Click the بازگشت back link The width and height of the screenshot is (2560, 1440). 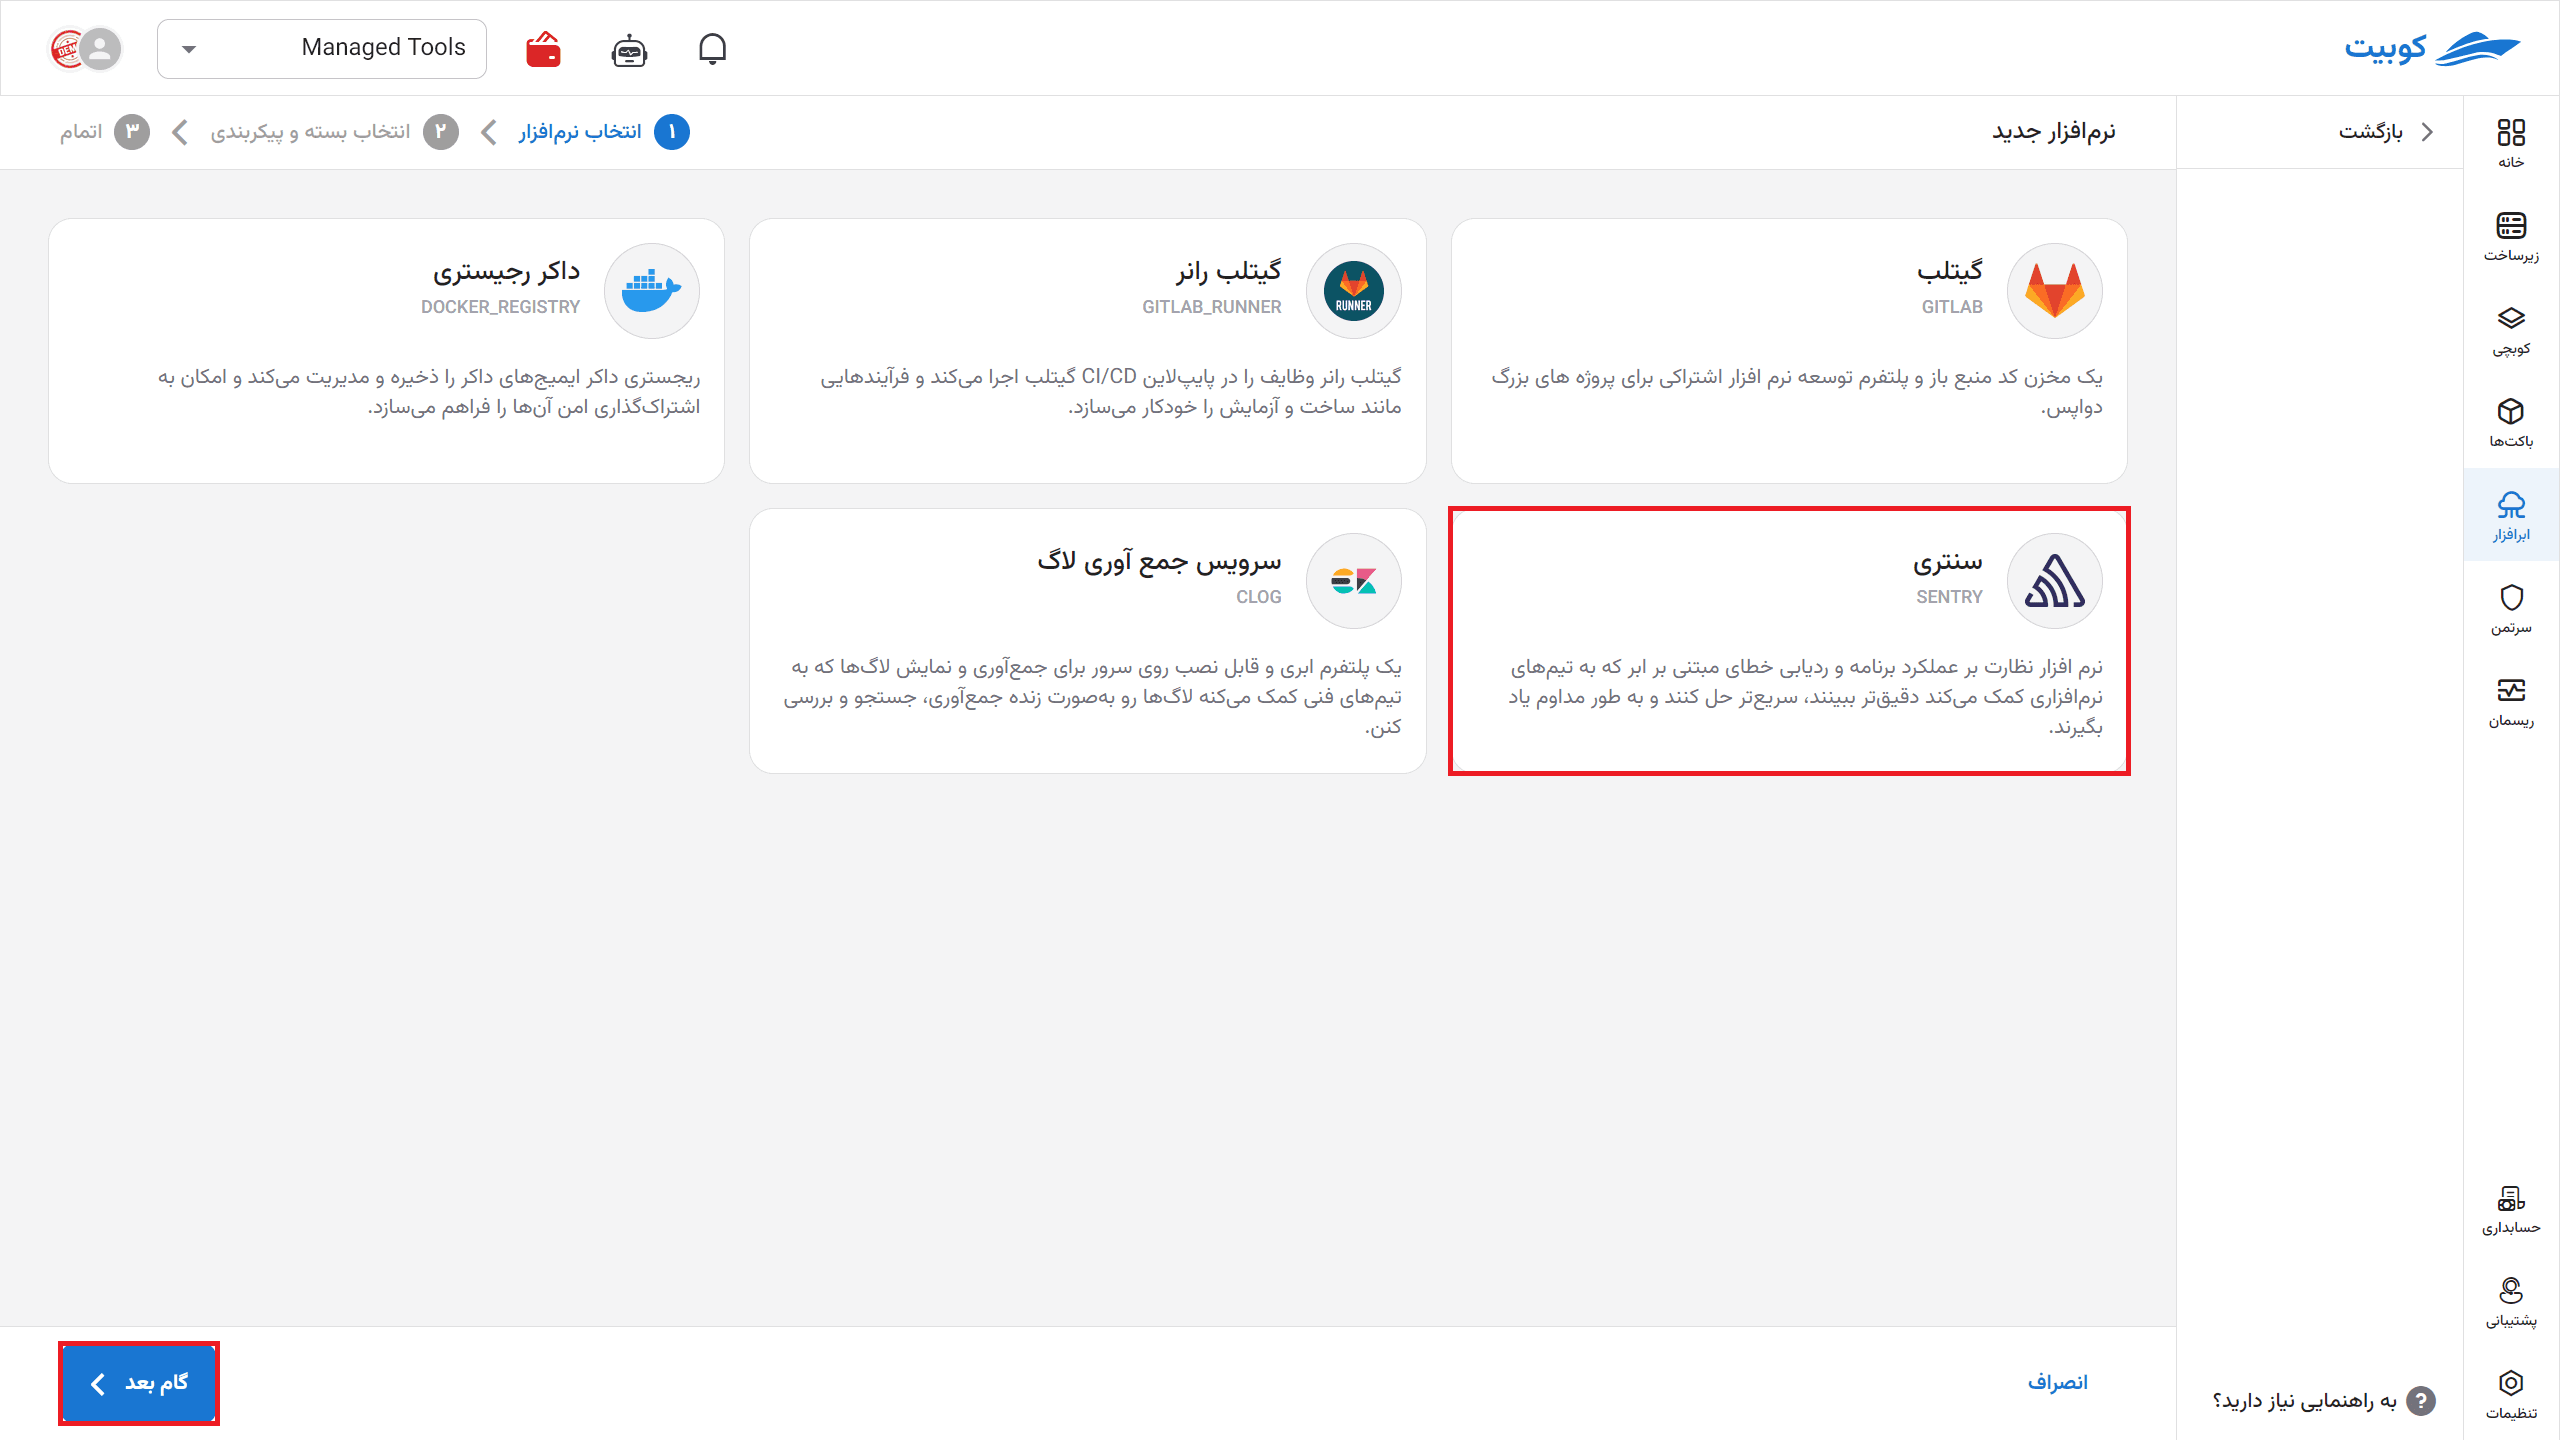click(x=2370, y=132)
